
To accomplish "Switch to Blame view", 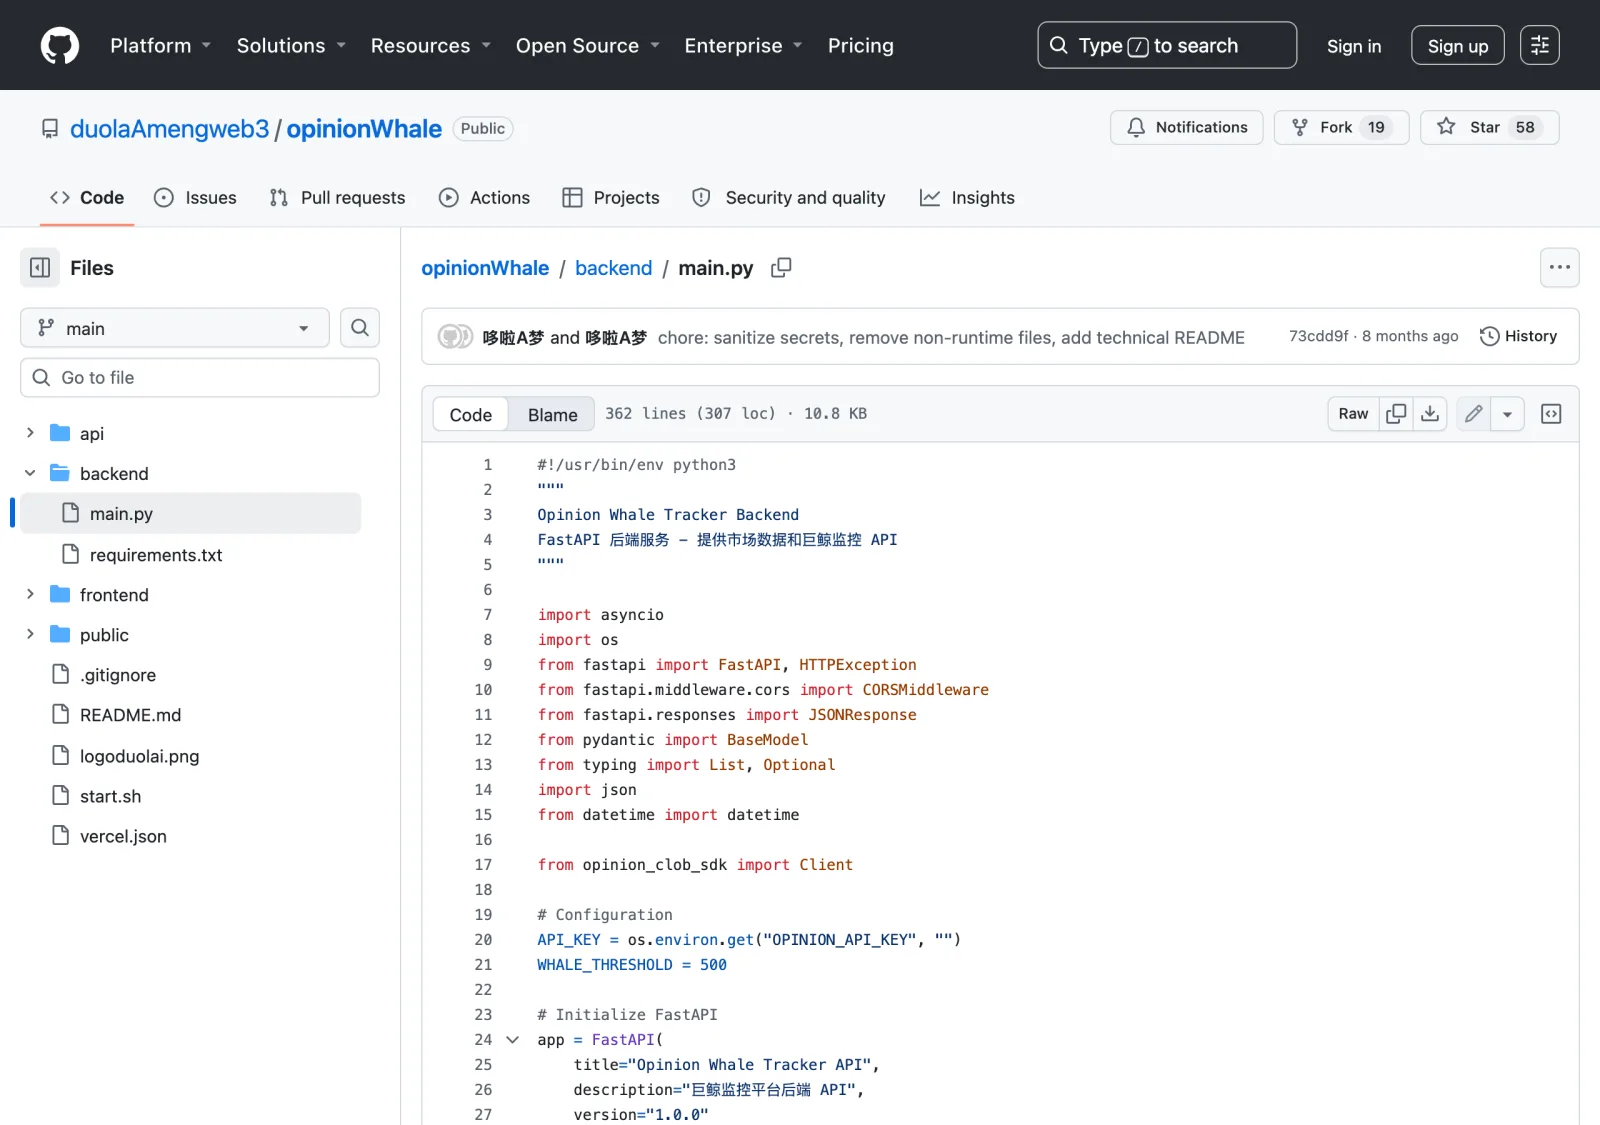I will 552,414.
